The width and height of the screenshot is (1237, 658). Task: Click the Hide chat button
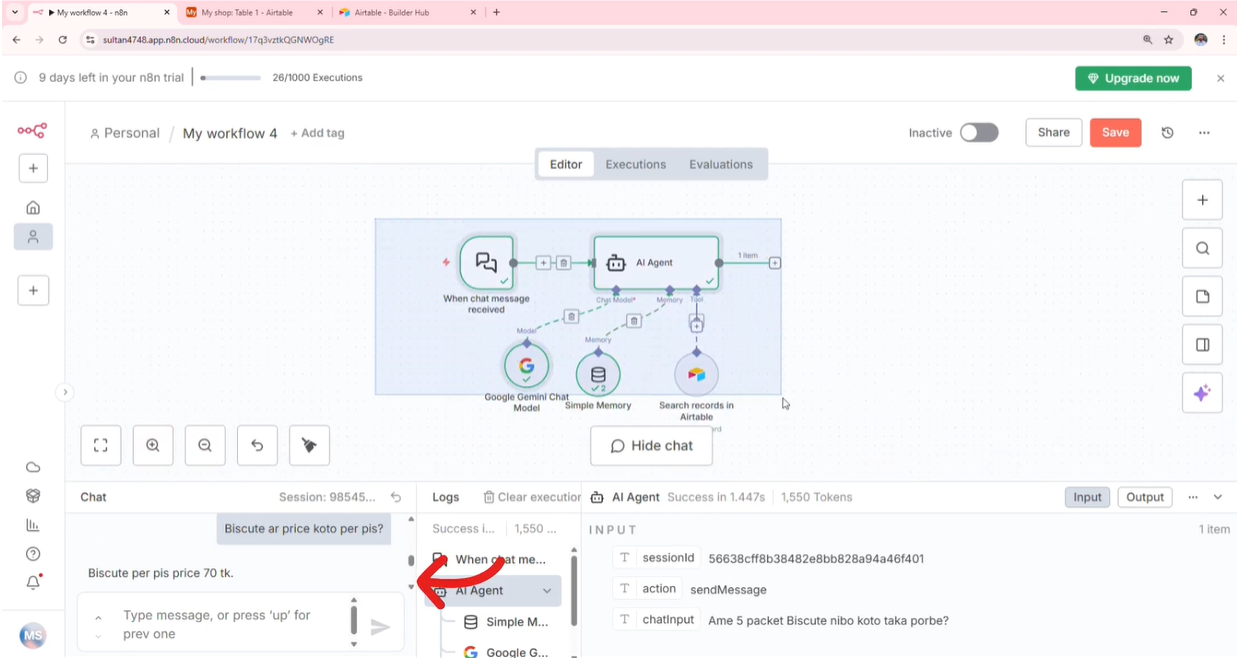651,446
